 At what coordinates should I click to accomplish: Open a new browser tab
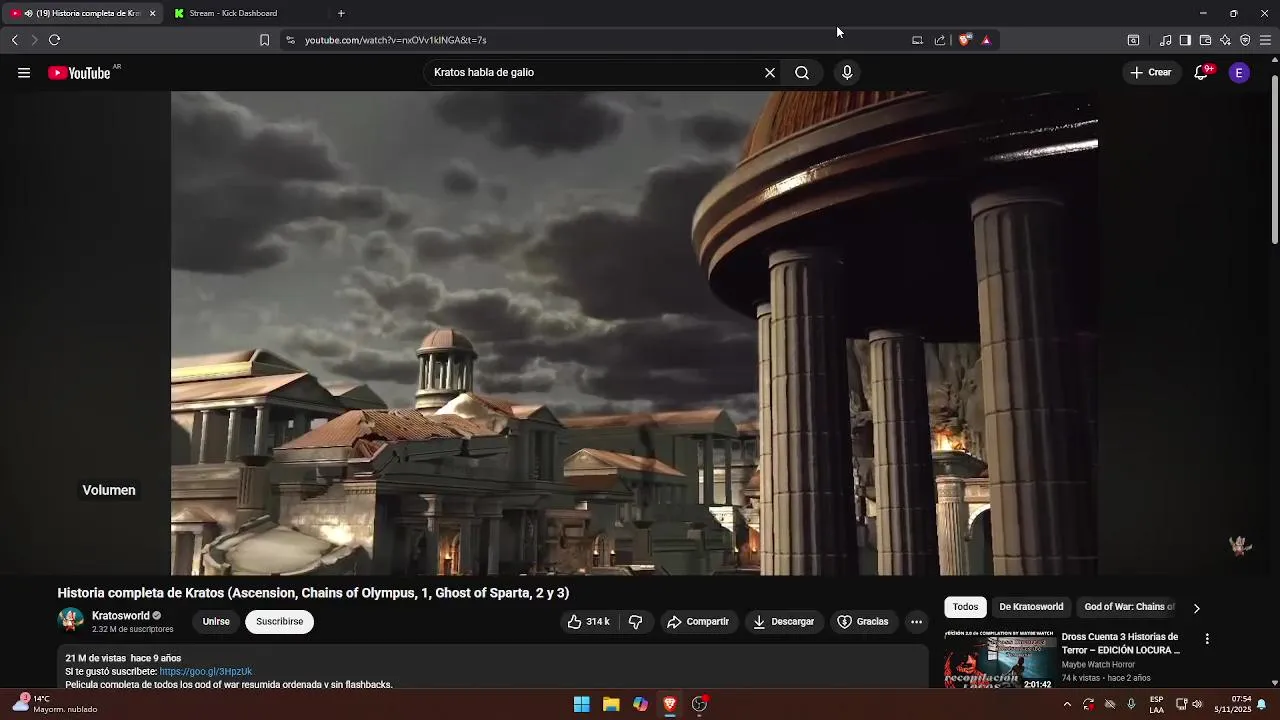click(341, 13)
